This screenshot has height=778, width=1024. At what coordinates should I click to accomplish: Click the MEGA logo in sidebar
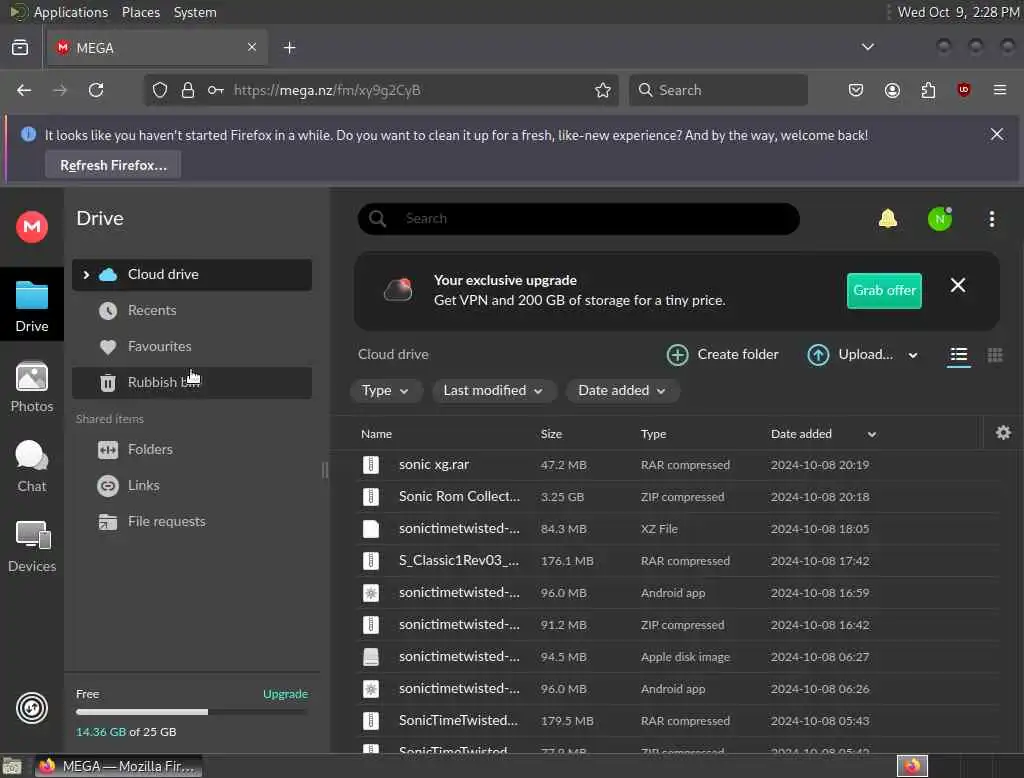click(31, 227)
